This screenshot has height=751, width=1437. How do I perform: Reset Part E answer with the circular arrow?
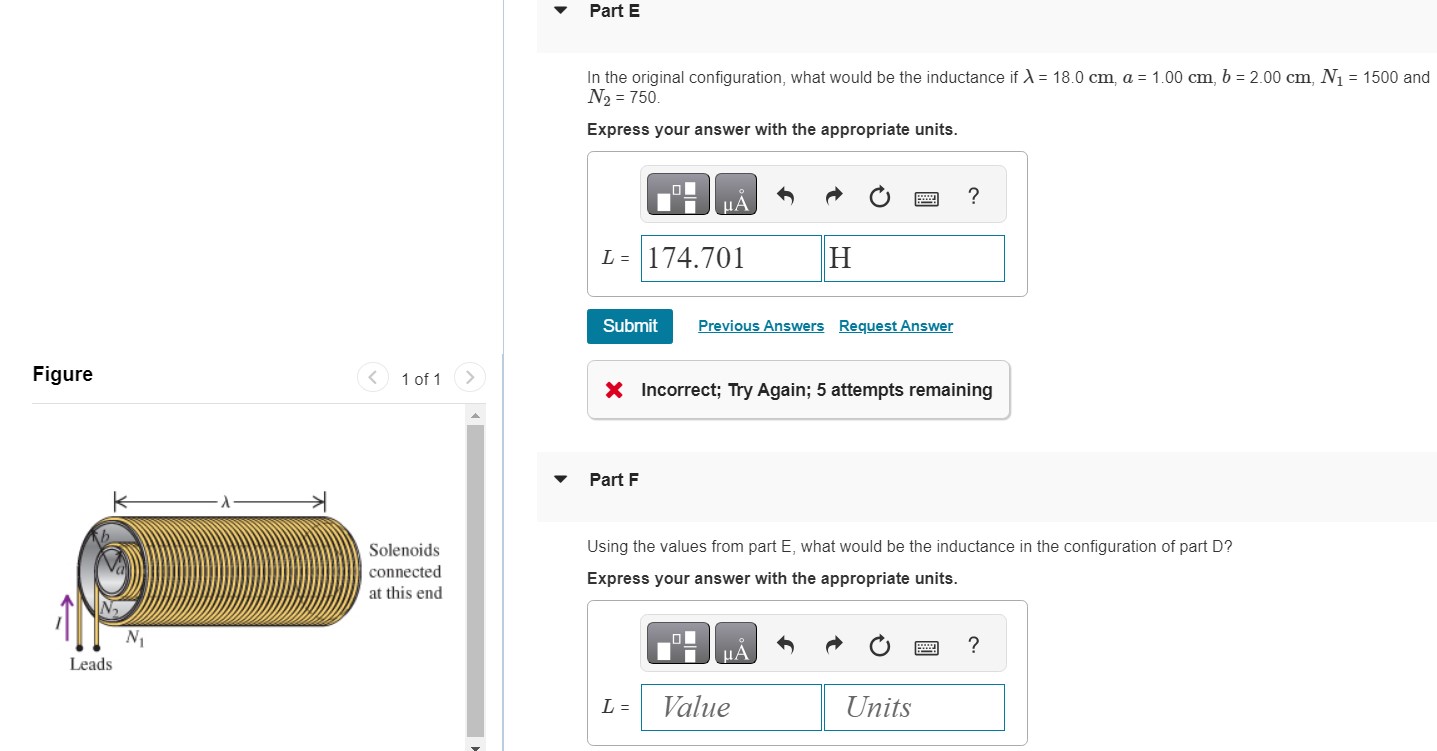tap(878, 196)
